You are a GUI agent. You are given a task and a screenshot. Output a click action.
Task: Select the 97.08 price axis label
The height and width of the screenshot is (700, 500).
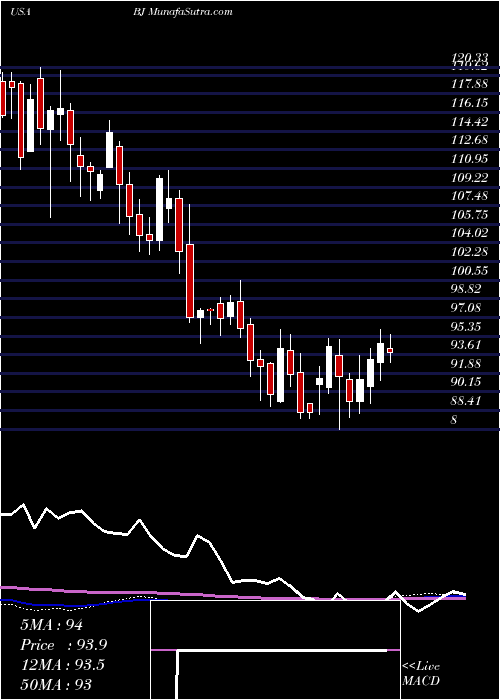466,308
